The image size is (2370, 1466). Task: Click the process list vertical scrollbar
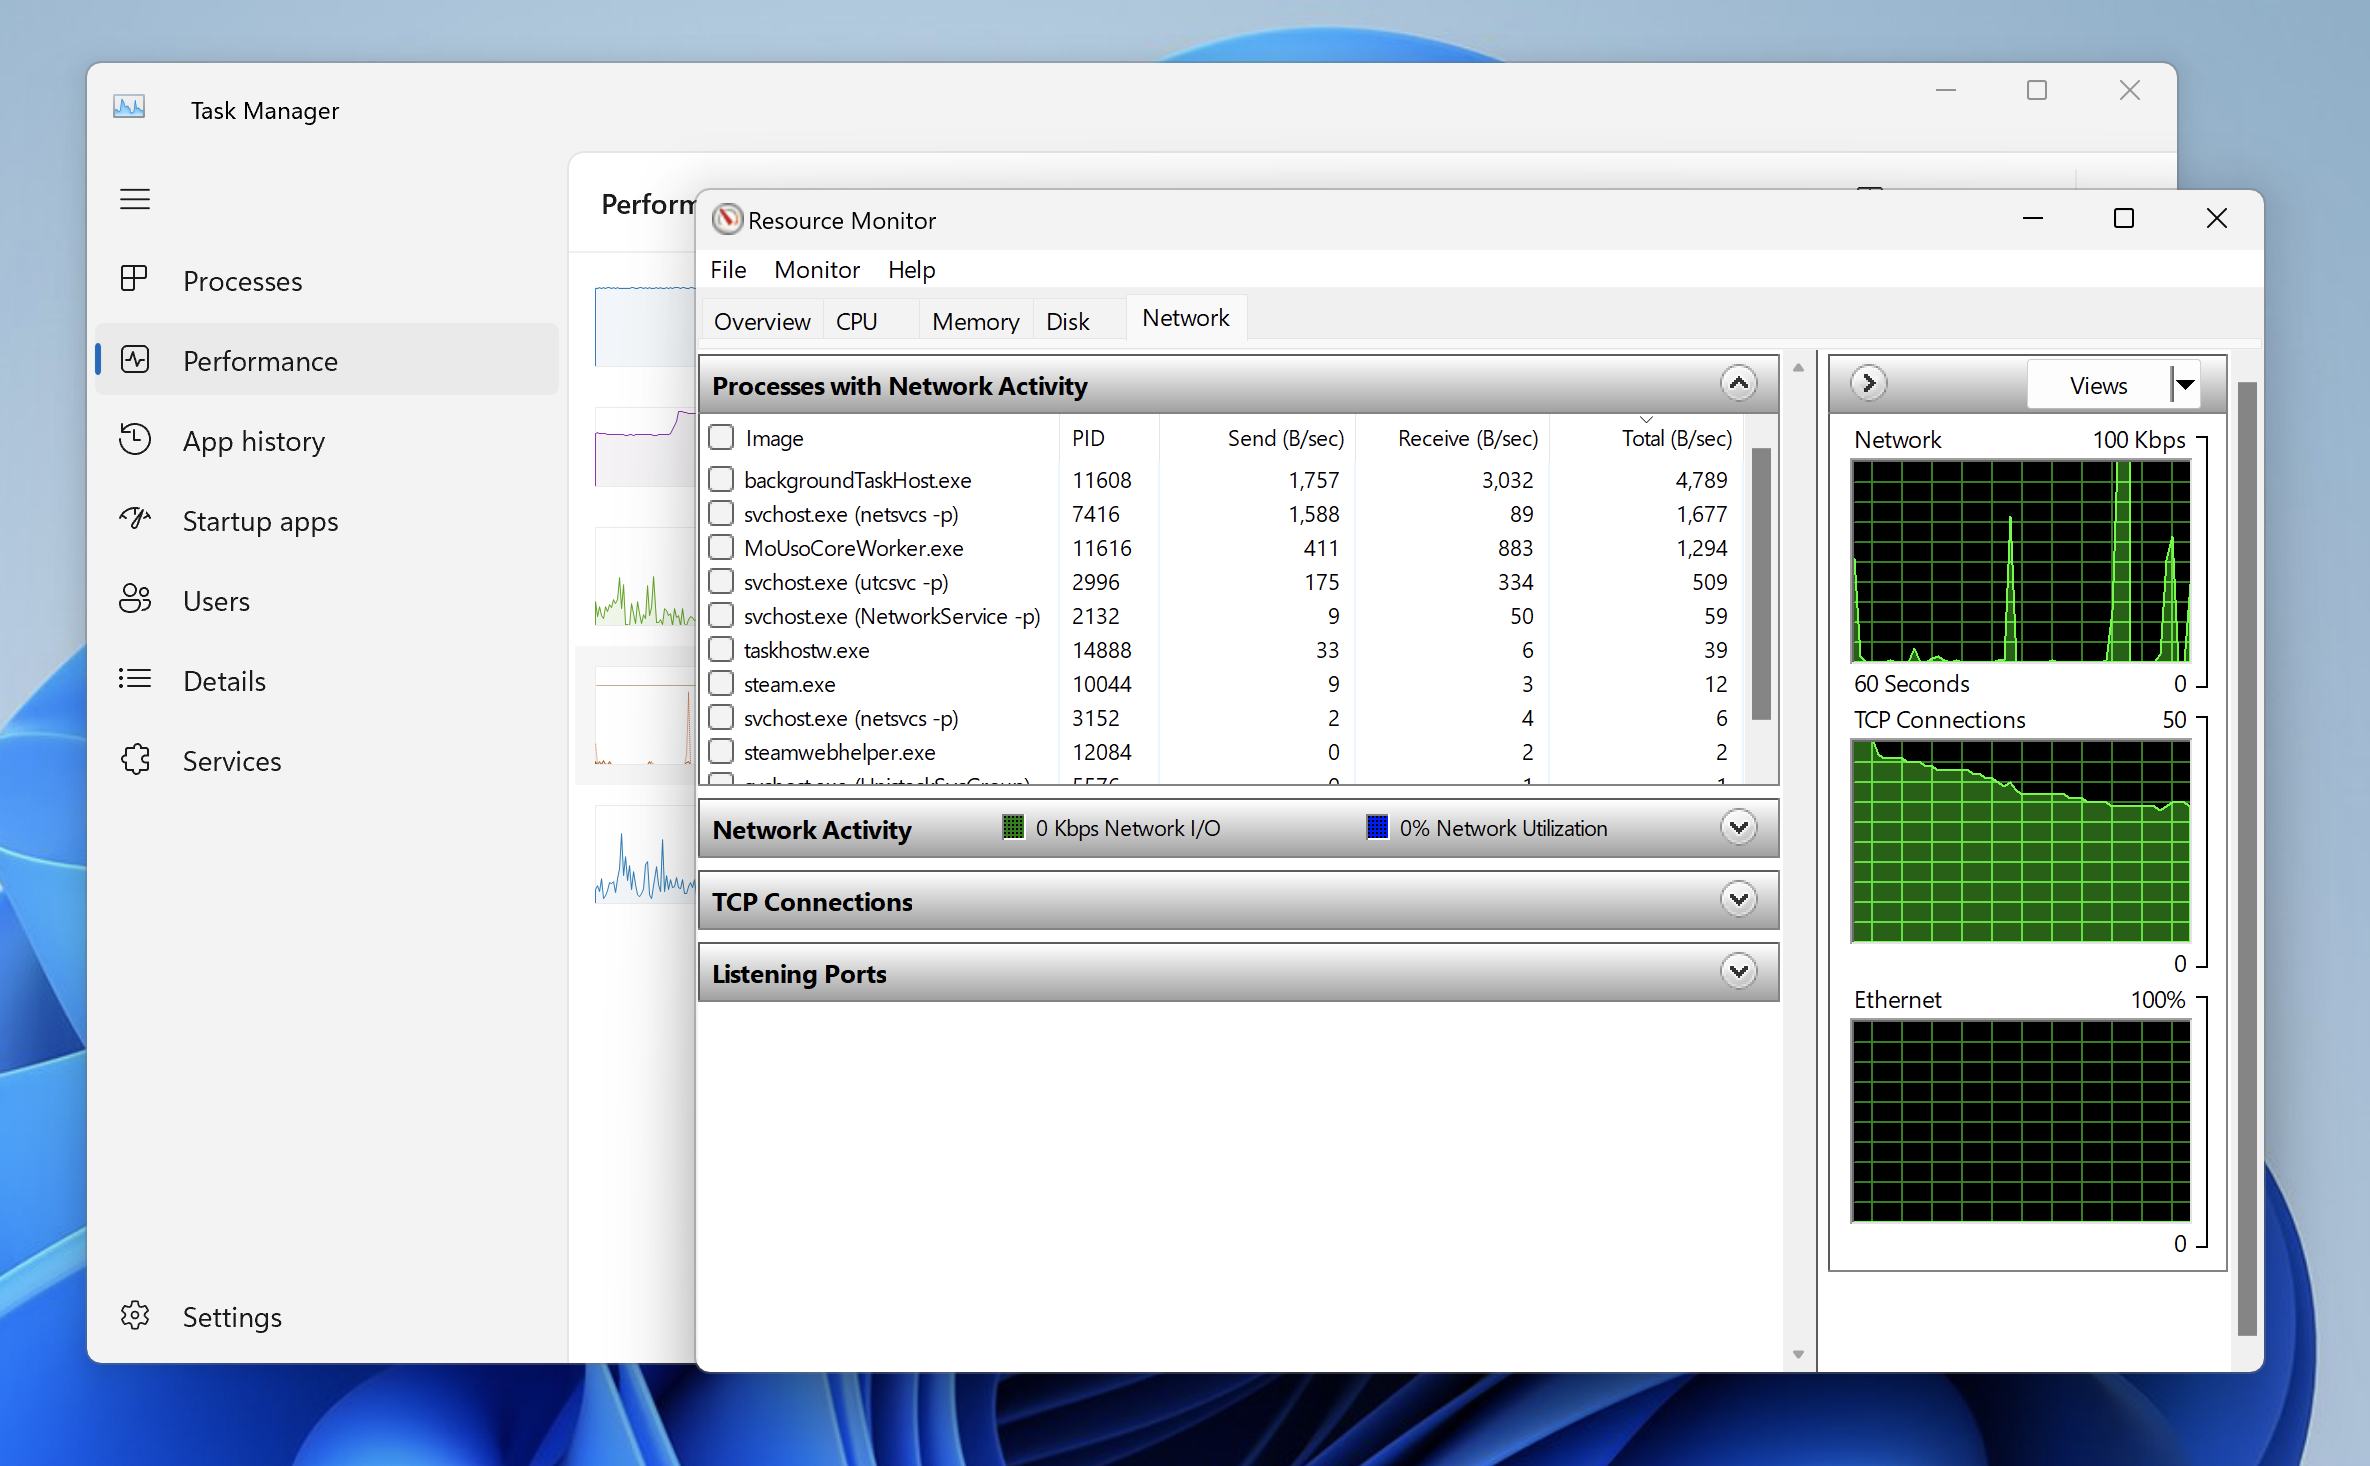1761,585
